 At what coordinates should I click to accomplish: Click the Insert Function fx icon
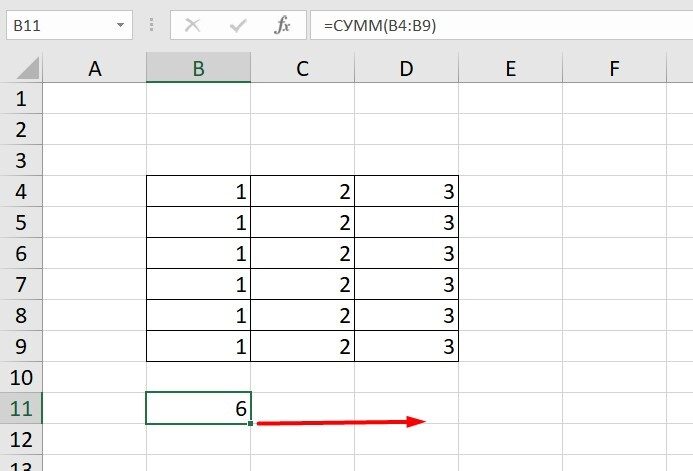(283, 25)
